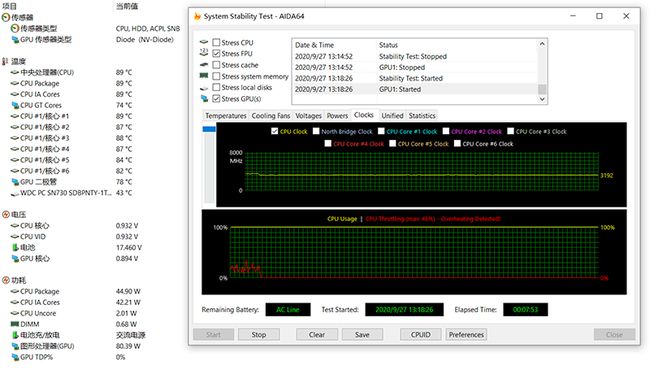
Task: Click the GPU 二极管 row icon
Action: pyautogui.click(x=15, y=182)
